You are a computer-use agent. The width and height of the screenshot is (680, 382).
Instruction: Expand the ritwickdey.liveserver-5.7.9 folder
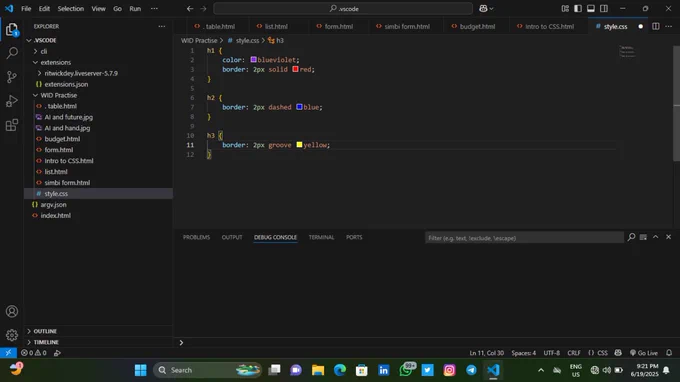[x=39, y=73]
